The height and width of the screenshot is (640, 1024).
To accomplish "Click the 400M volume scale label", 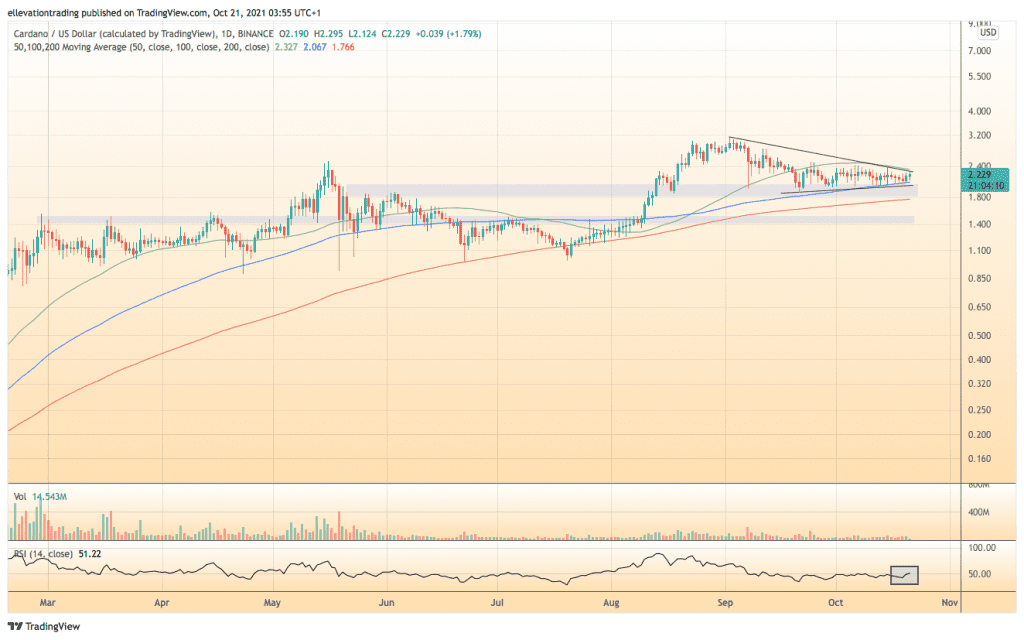I will click(978, 512).
